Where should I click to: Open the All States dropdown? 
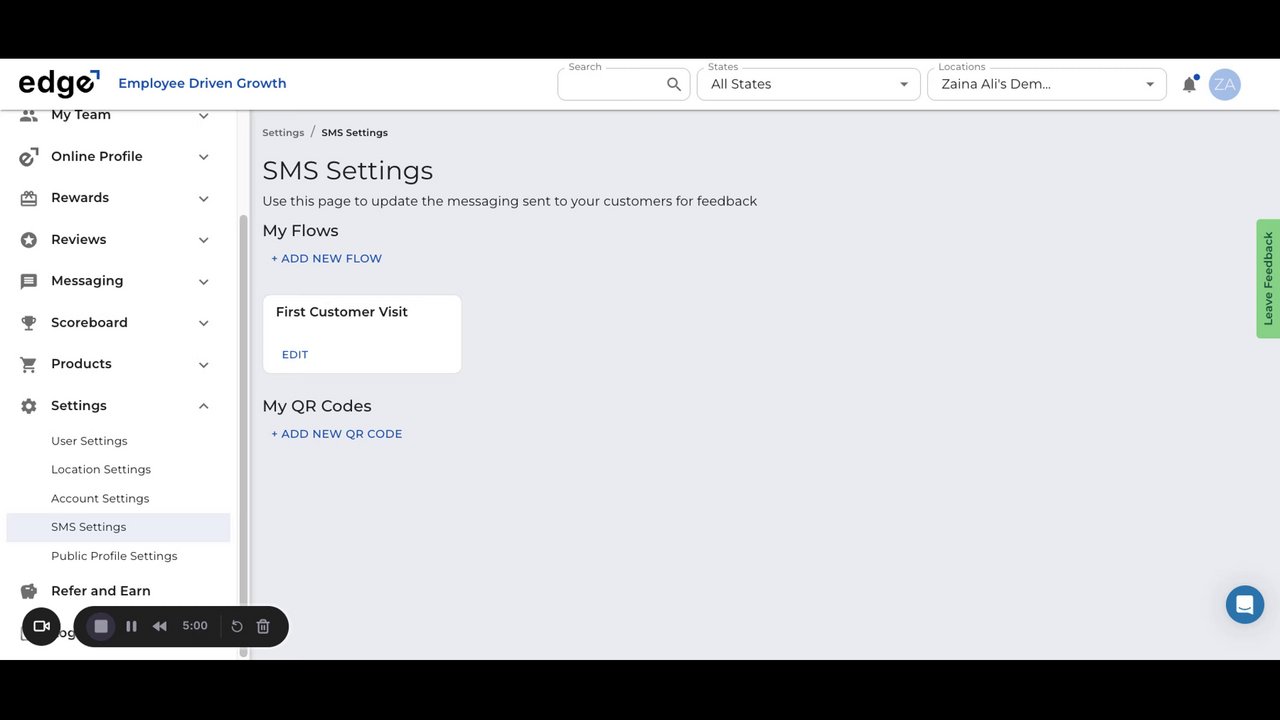click(808, 85)
